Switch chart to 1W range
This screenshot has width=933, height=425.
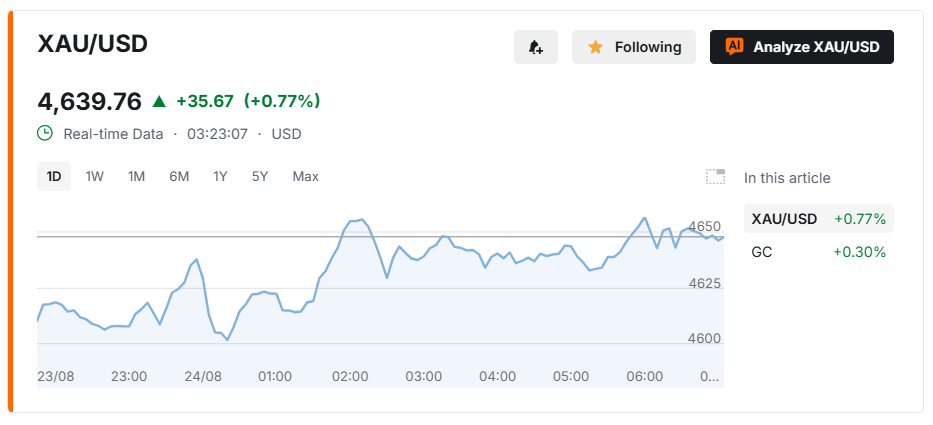tap(95, 177)
